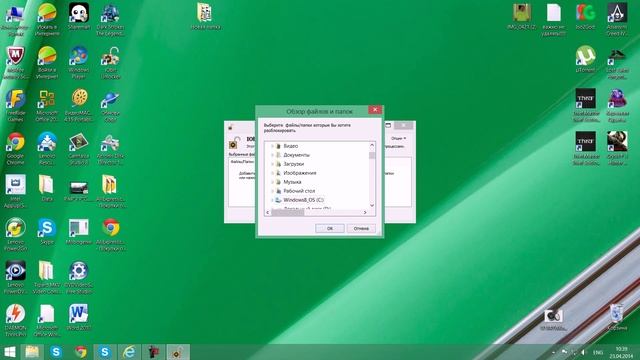
Task: Open the uTorrent desktop shortcut
Action: pos(585,59)
